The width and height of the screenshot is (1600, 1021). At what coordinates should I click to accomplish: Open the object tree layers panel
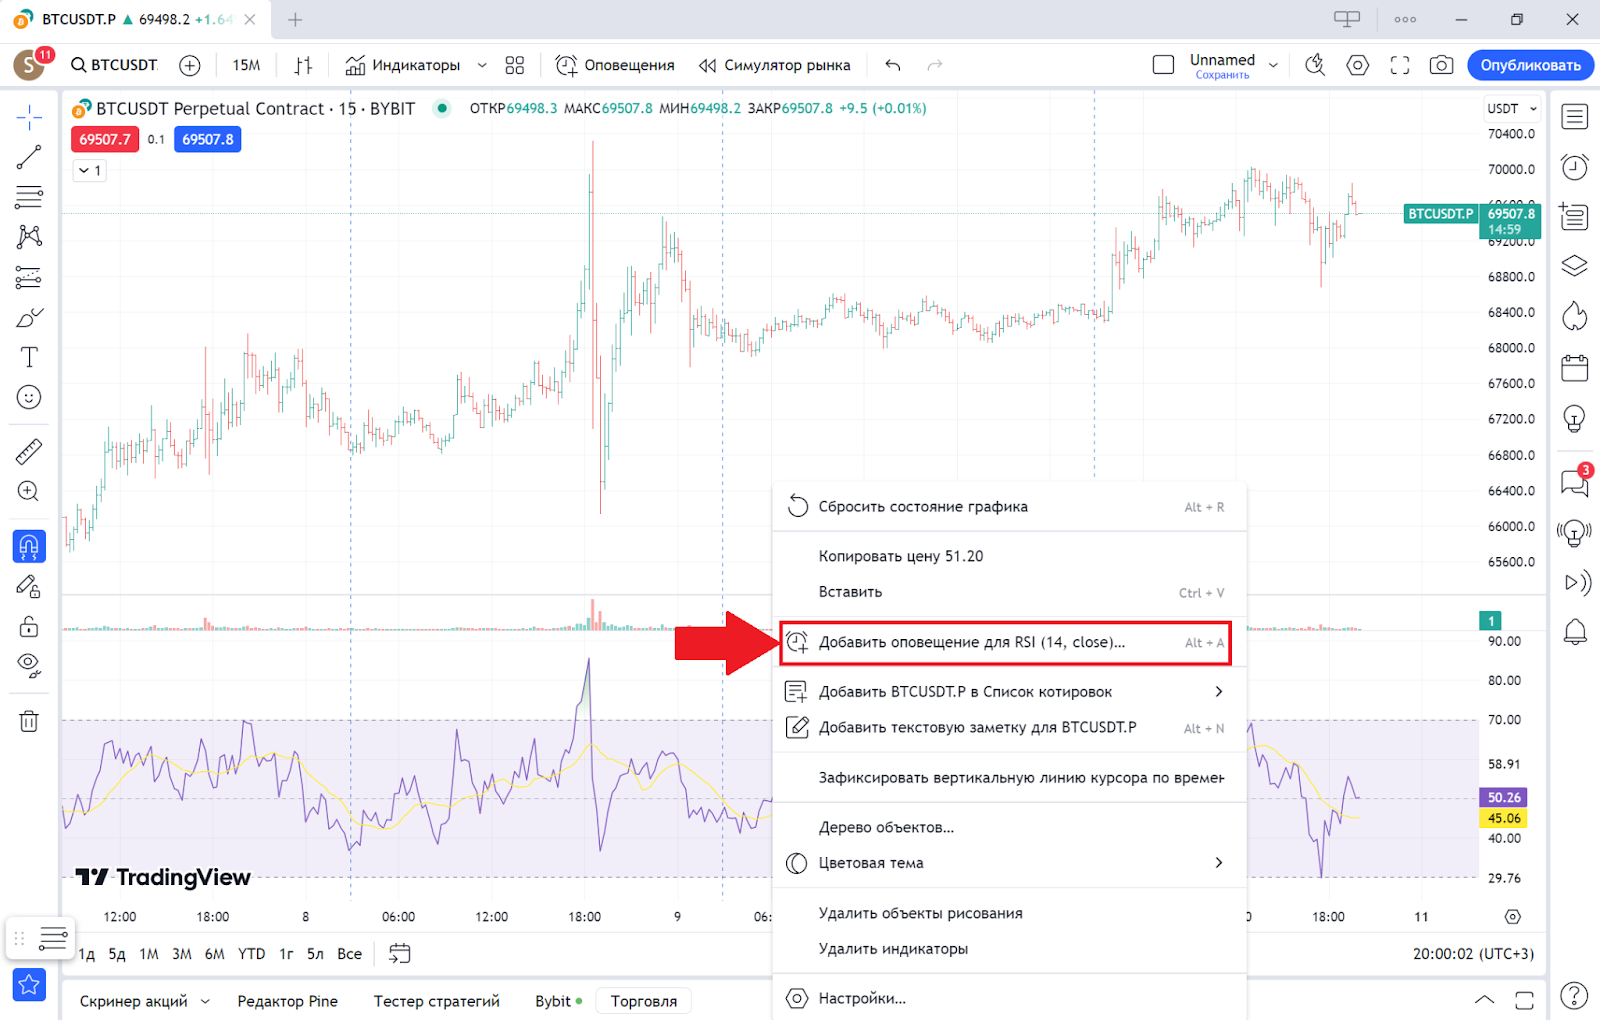point(1575,266)
